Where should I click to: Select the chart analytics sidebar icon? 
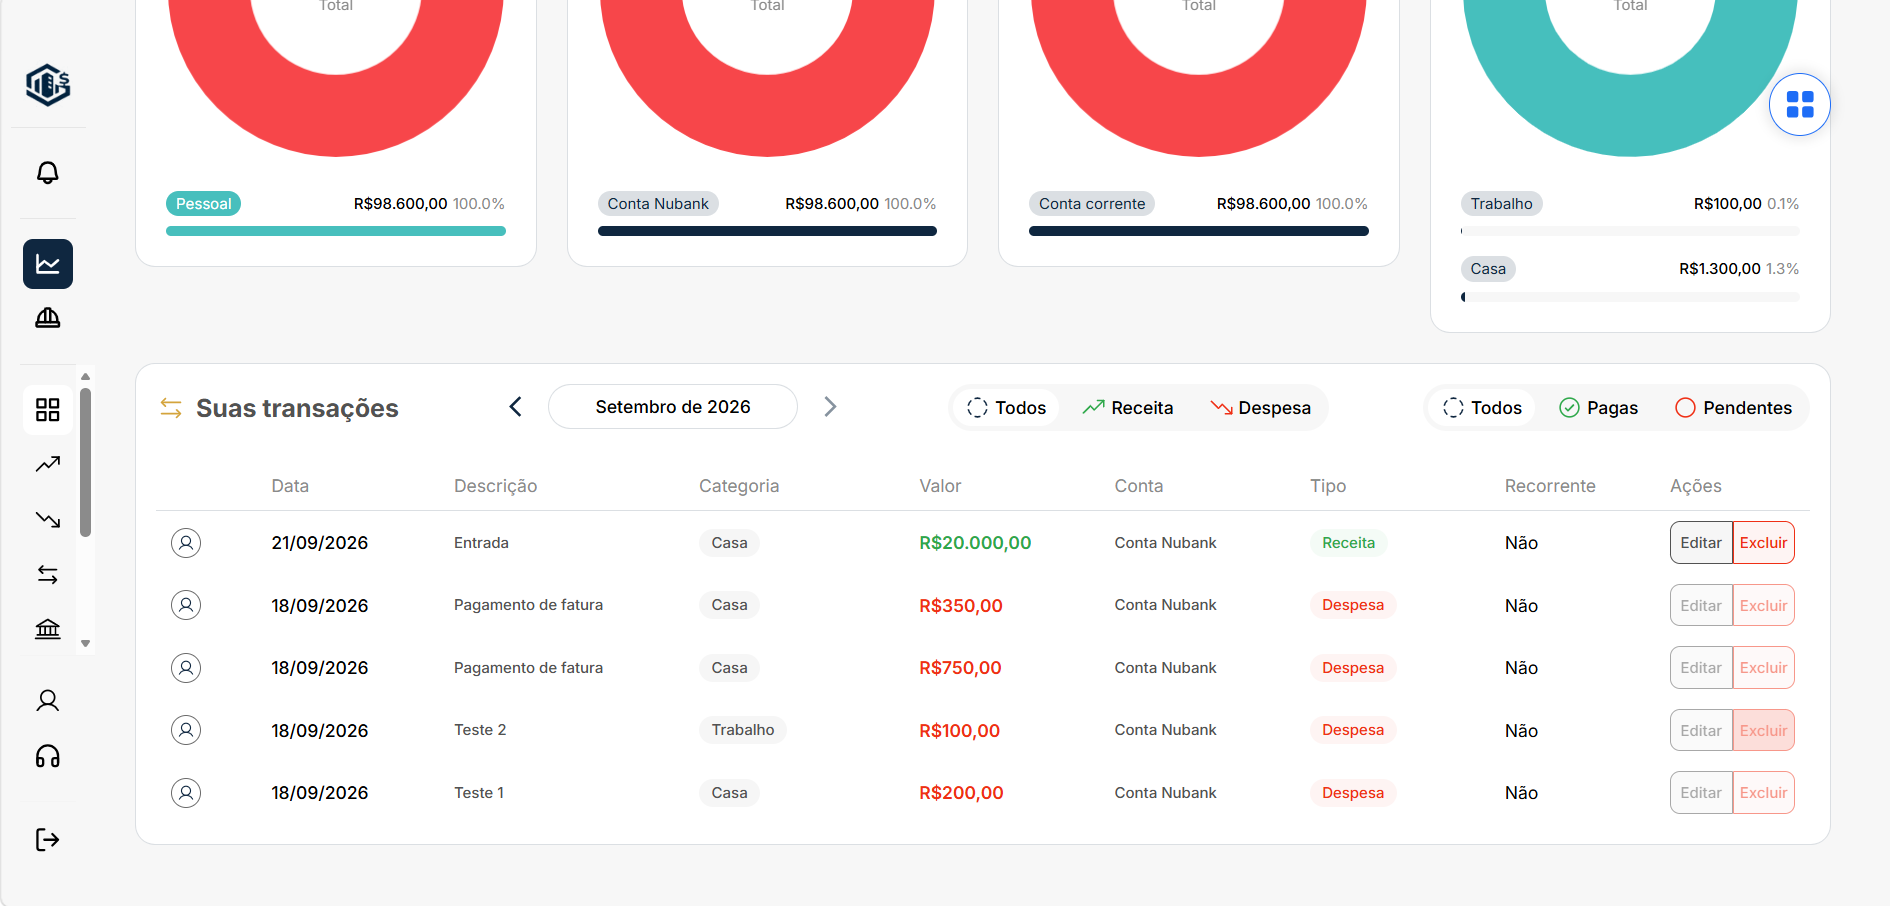(x=48, y=264)
